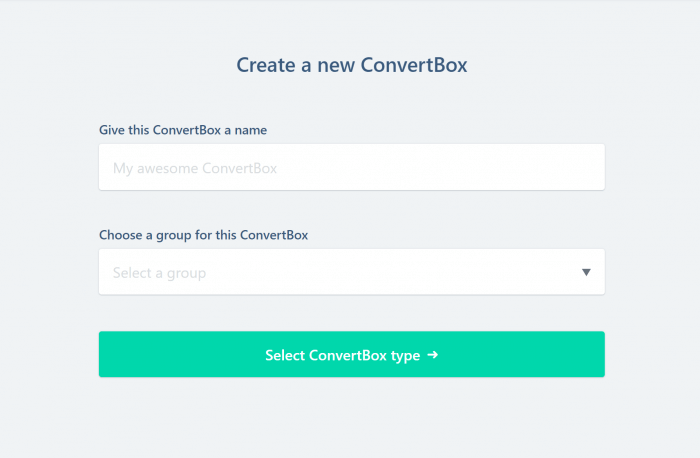Click the Give this ConvertBox a name label
This screenshot has width=700, height=458.
click(183, 130)
